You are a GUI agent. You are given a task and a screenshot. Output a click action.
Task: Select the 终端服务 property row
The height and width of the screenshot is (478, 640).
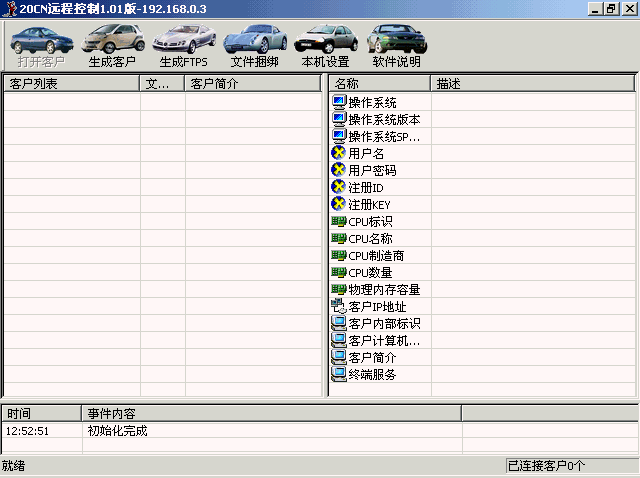pos(372,374)
